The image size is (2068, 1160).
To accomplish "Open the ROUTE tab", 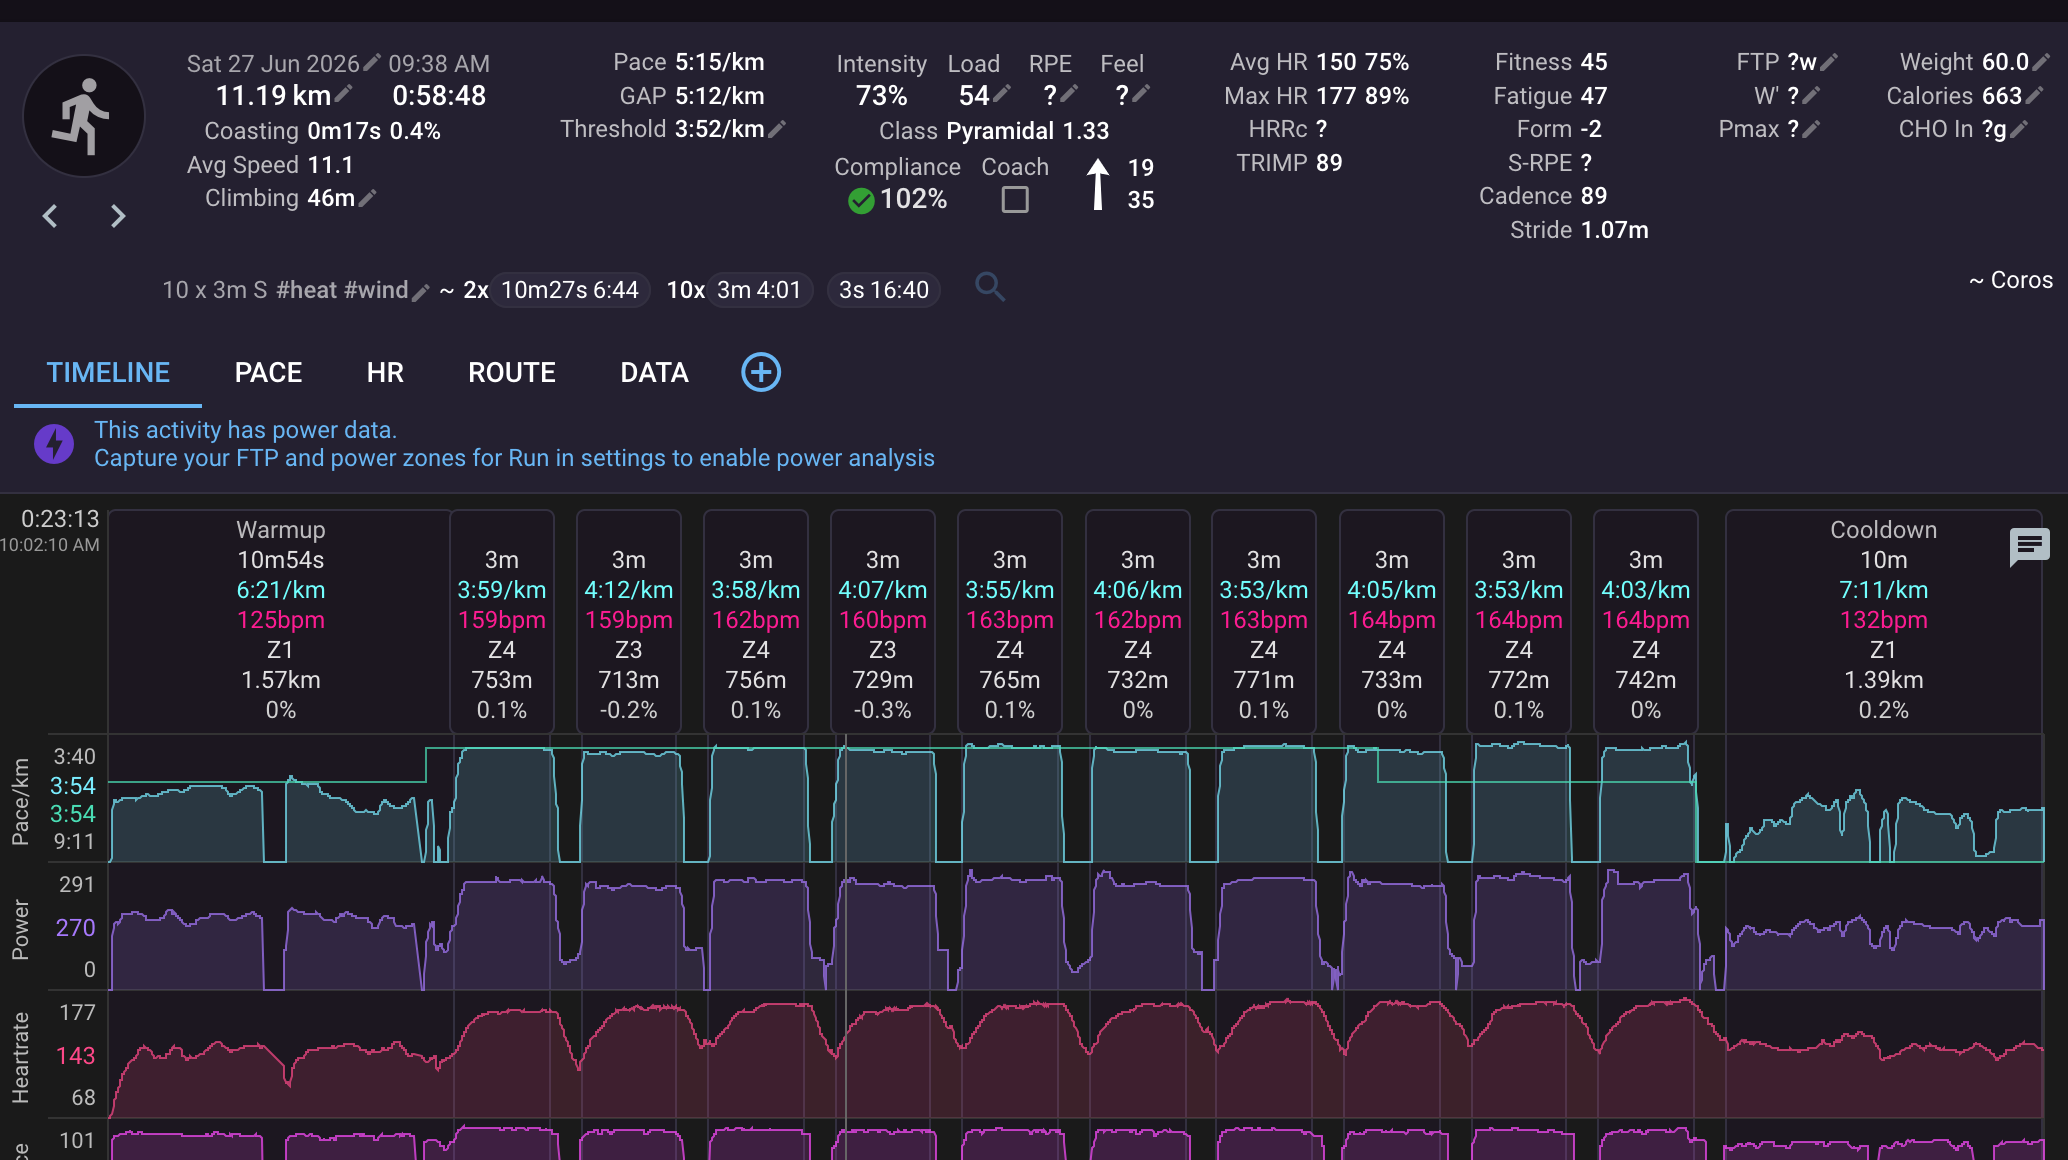I will point(512,373).
